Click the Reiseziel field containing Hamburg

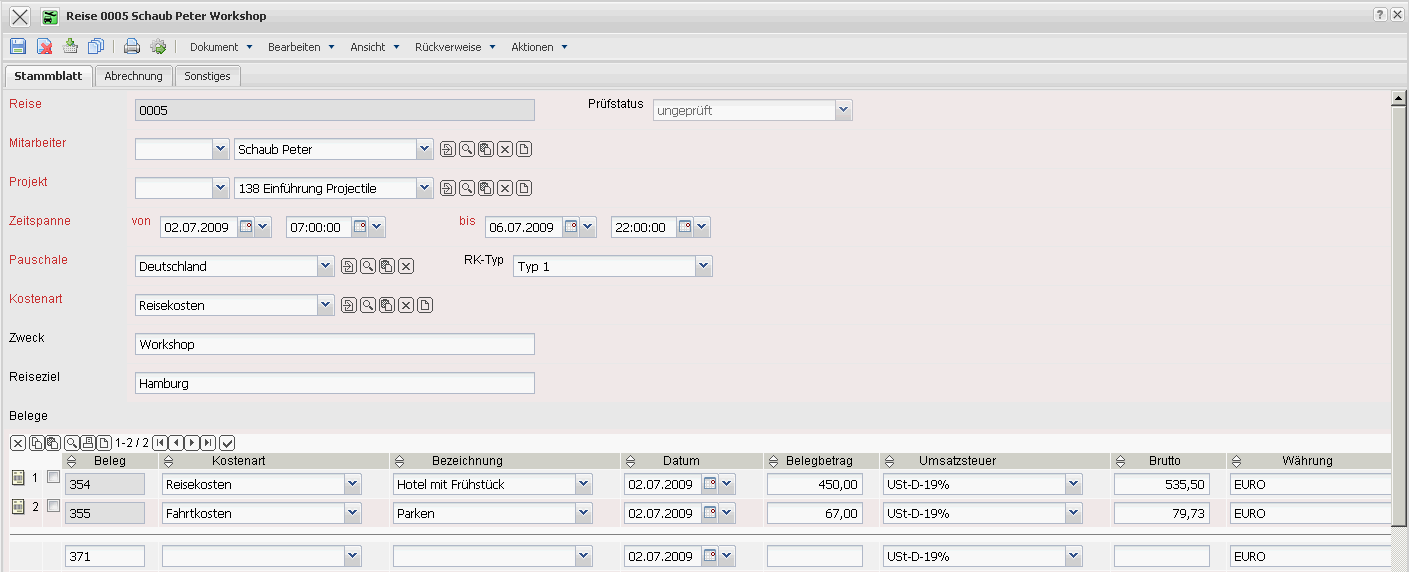click(x=334, y=383)
